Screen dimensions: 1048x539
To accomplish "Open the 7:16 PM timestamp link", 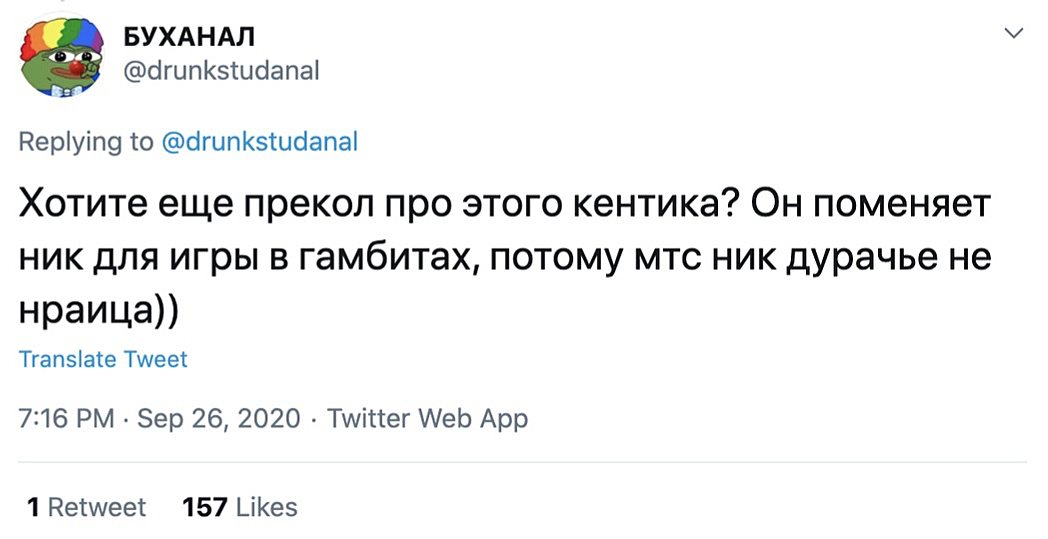I will 66,418.
